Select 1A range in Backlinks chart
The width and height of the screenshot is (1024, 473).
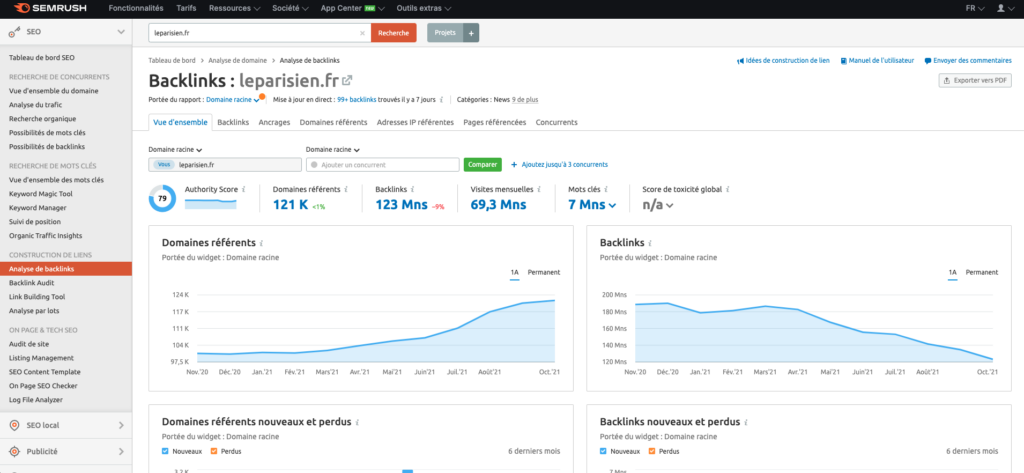[953, 272]
